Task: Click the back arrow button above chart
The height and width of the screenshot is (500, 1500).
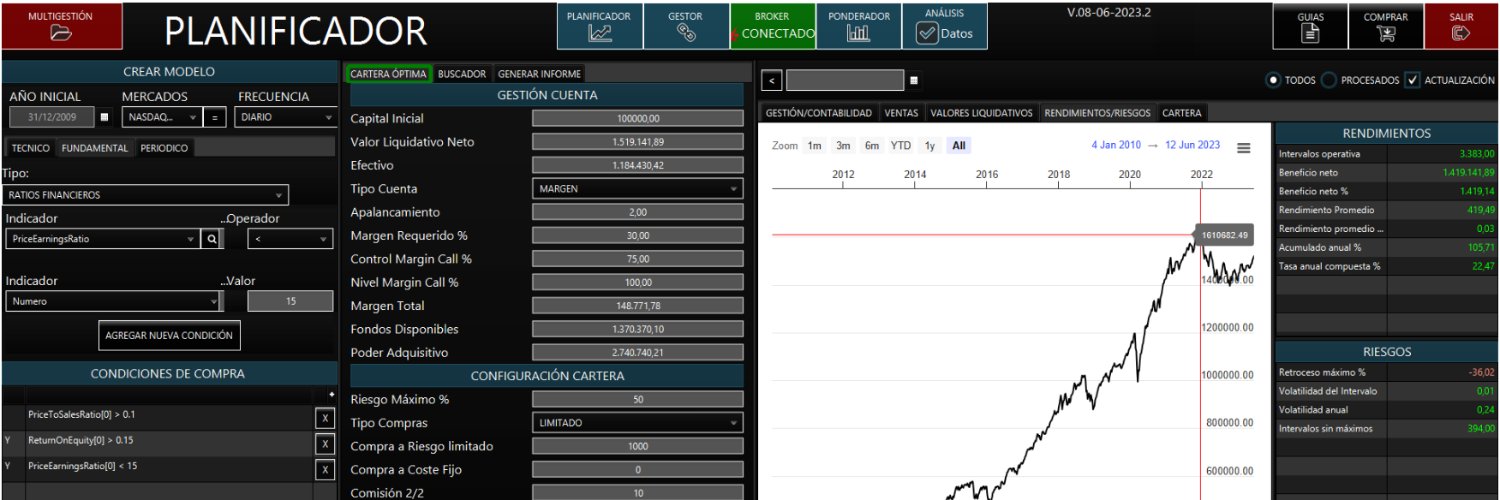Action: tap(774, 80)
